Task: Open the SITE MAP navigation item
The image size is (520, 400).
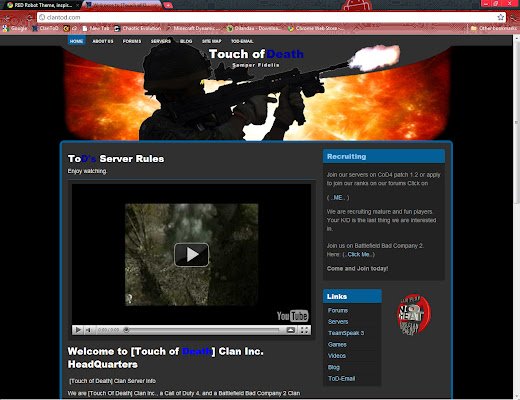Action: pyautogui.click(x=212, y=41)
